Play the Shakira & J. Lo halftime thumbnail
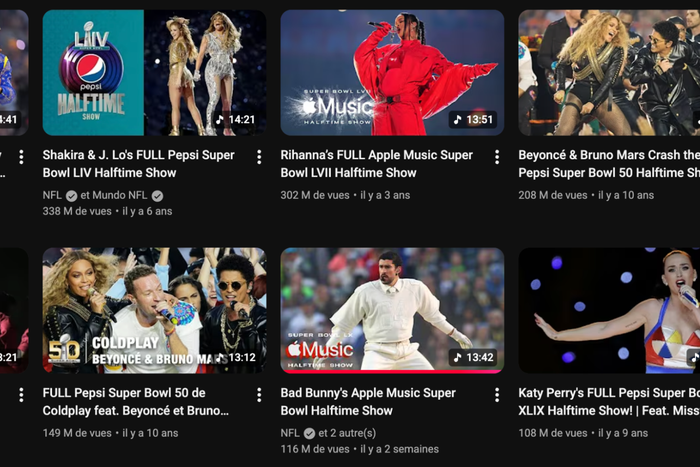700x467 pixels. click(154, 72)
